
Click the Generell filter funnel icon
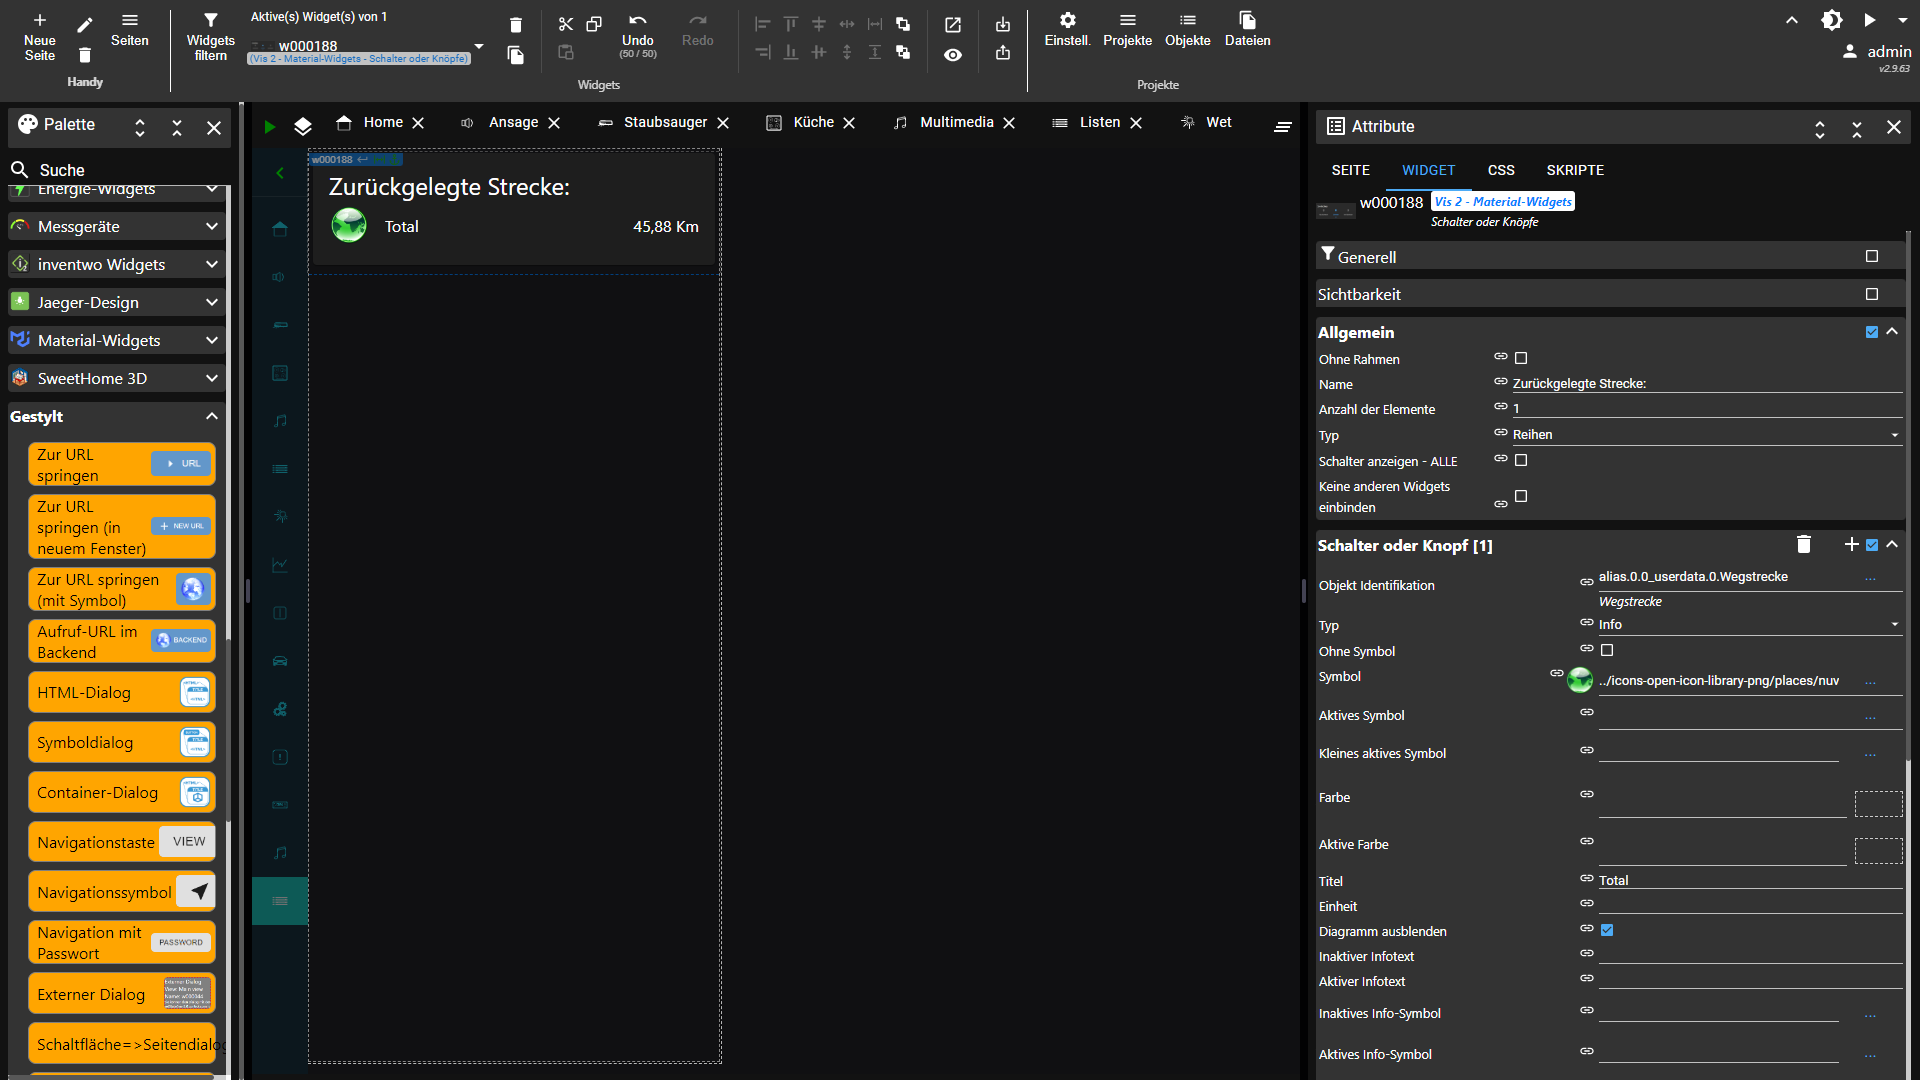[x=1328, y=255]
